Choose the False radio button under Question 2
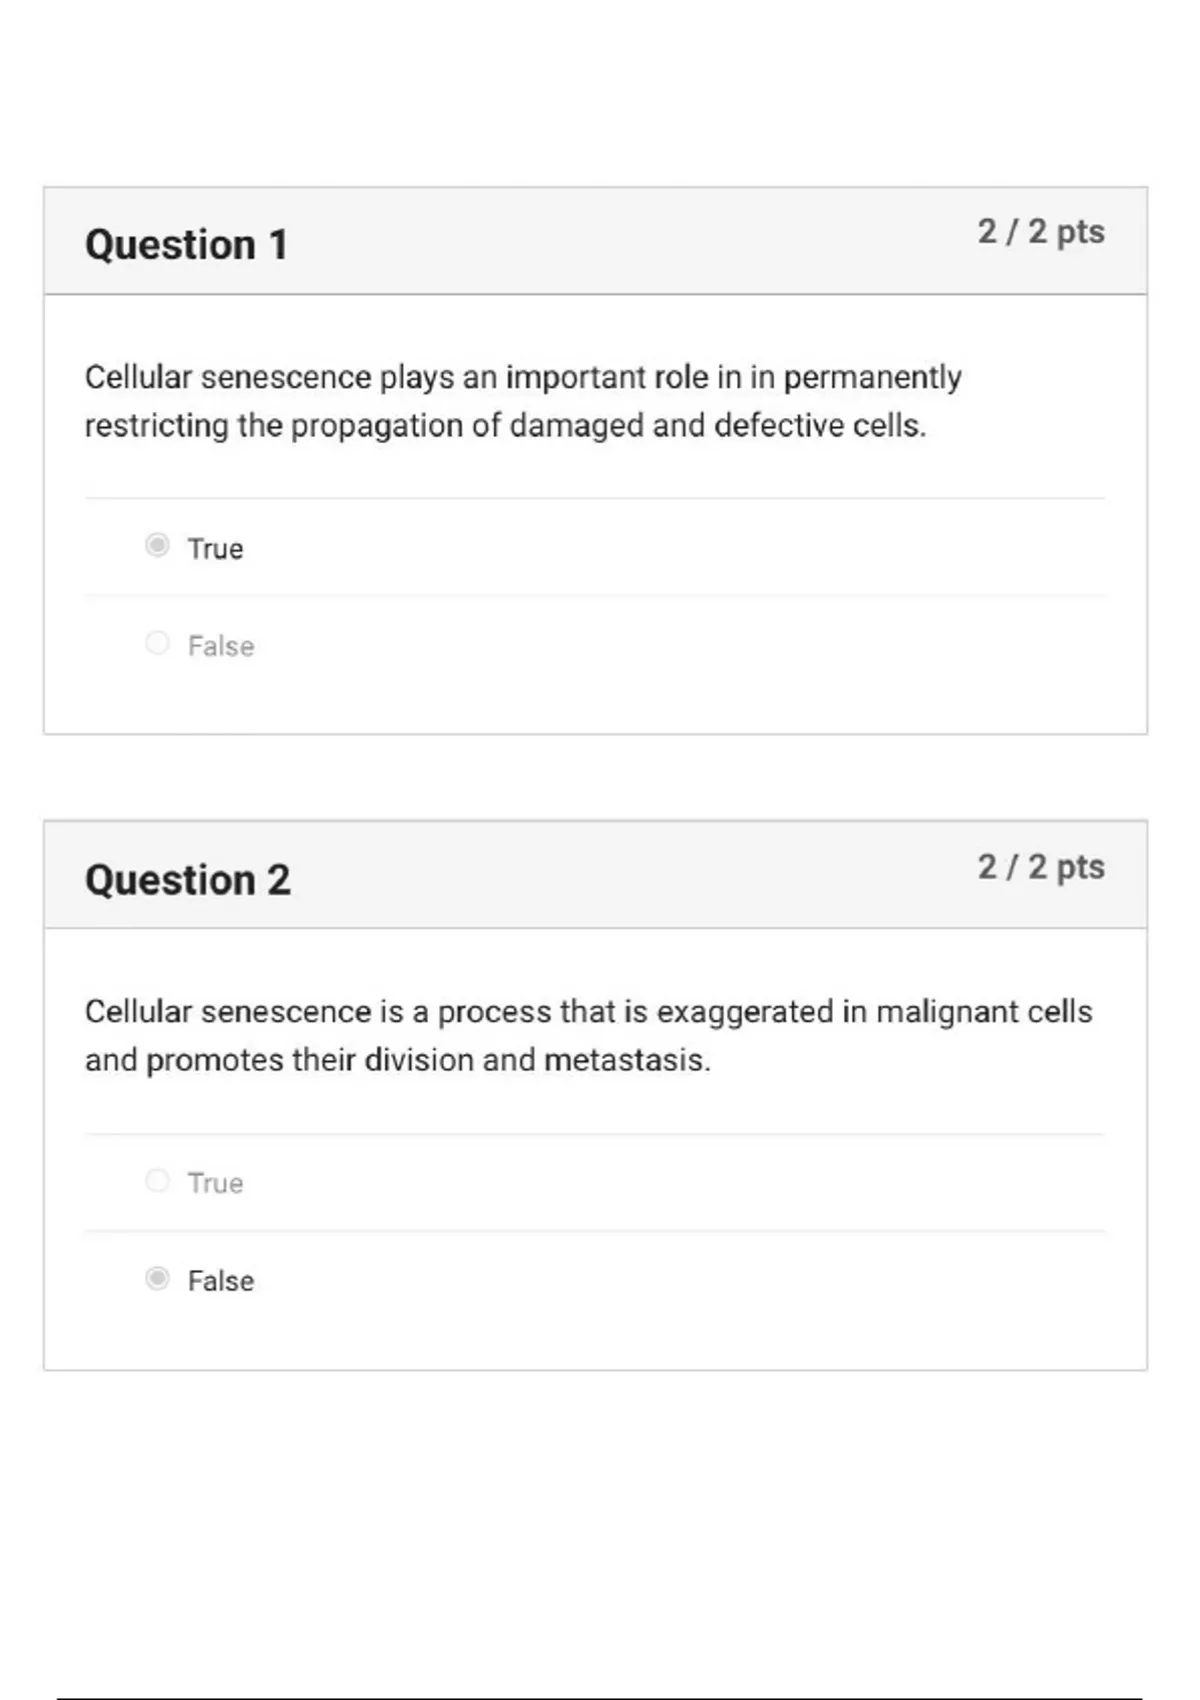 click(x=157, y=1279)
